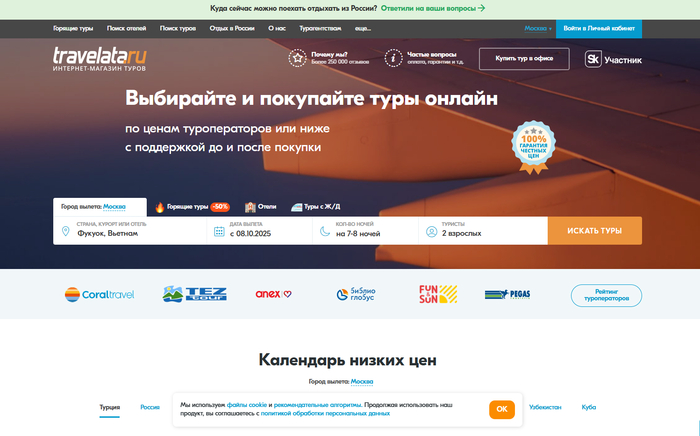Open the TEZ Tour operator logo
This screenshot has width=700, height=436.
(x=195, y=294)
